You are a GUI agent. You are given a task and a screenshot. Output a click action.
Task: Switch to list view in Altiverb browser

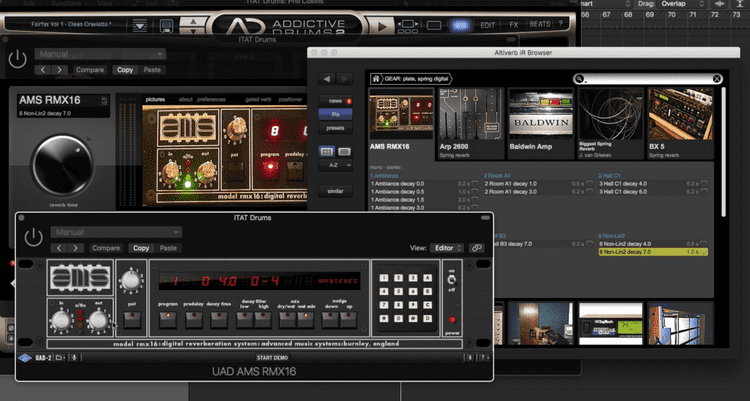click(x=344, y=152)
